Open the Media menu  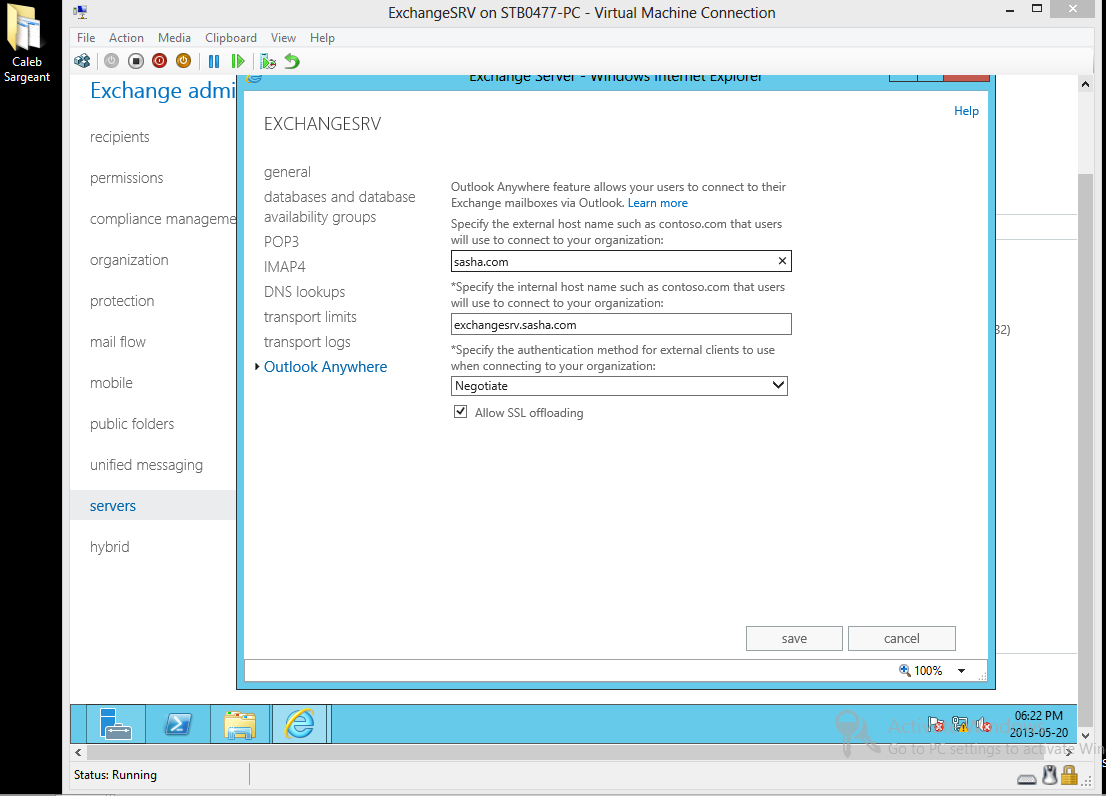(x=174, y=38)
